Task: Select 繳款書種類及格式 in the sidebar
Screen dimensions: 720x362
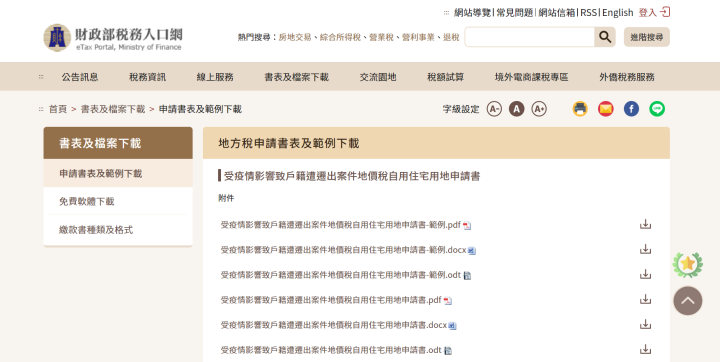Action: 118,230
